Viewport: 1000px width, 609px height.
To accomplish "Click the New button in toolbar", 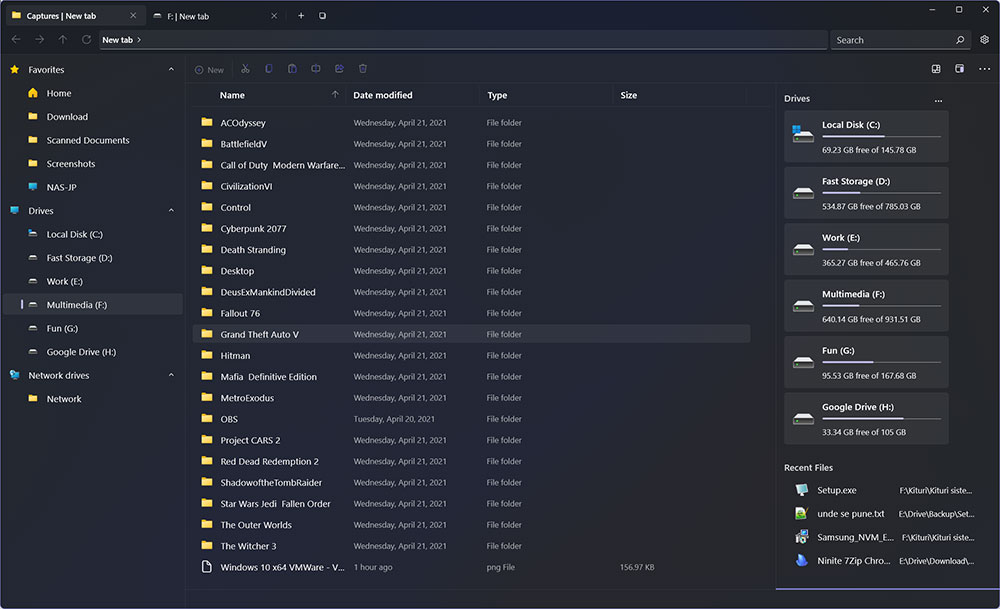I will [x=209, y=70].
